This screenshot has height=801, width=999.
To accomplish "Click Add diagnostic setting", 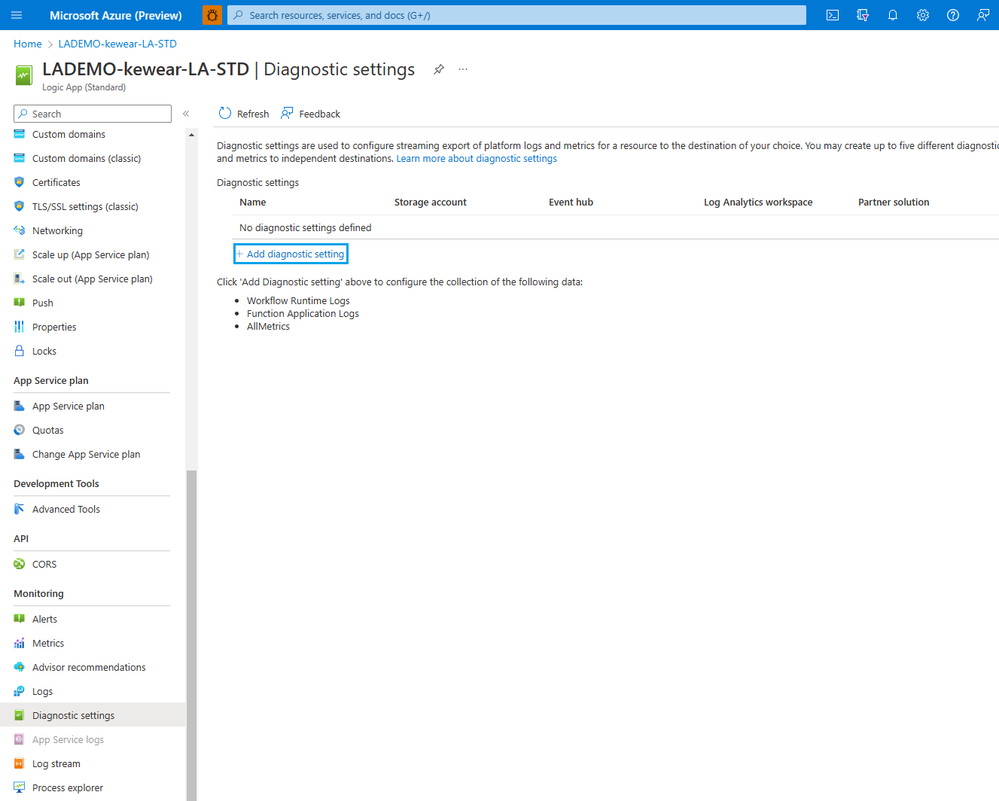I will (291, 254).
